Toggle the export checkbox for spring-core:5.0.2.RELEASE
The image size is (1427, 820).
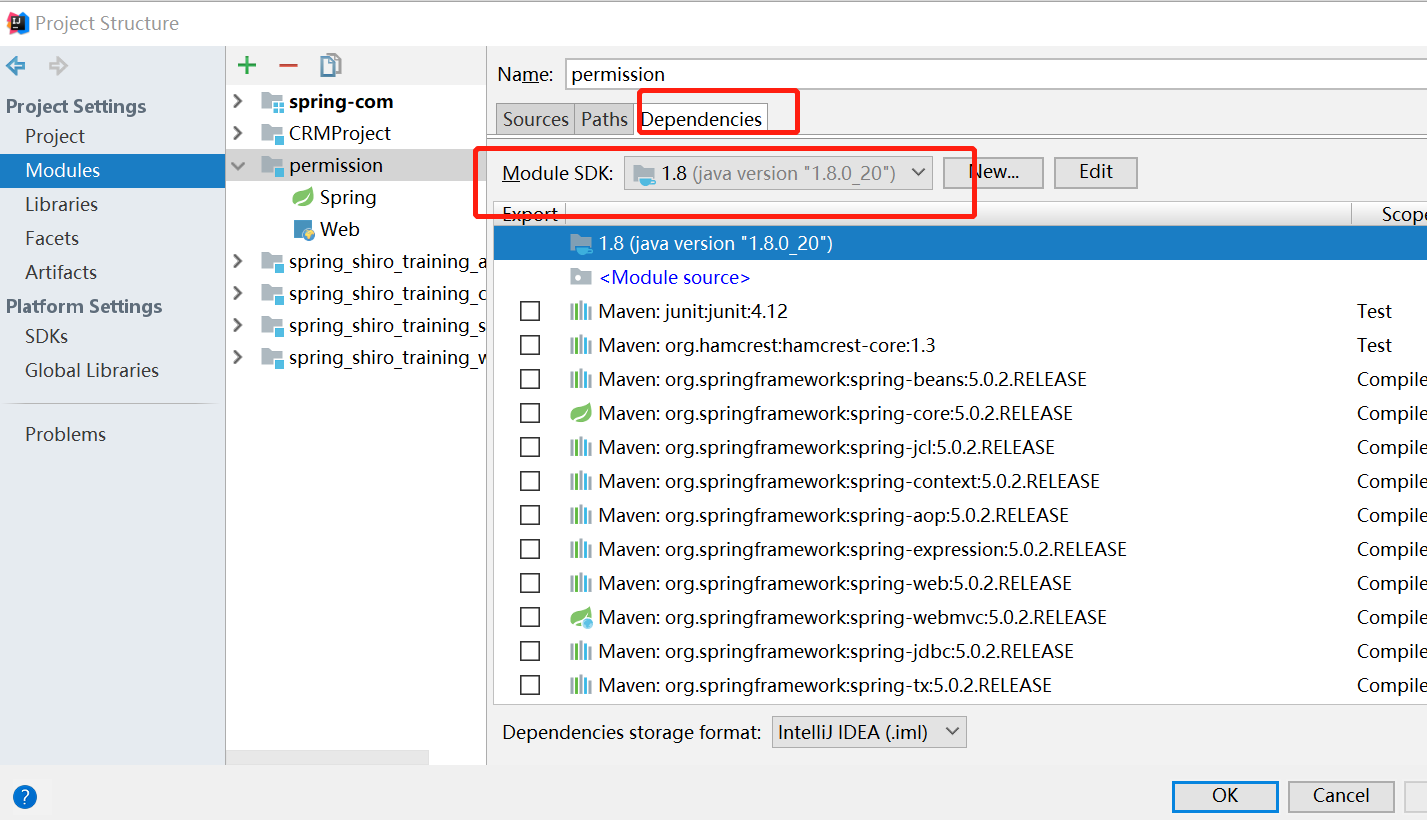(x=530, y=413)
